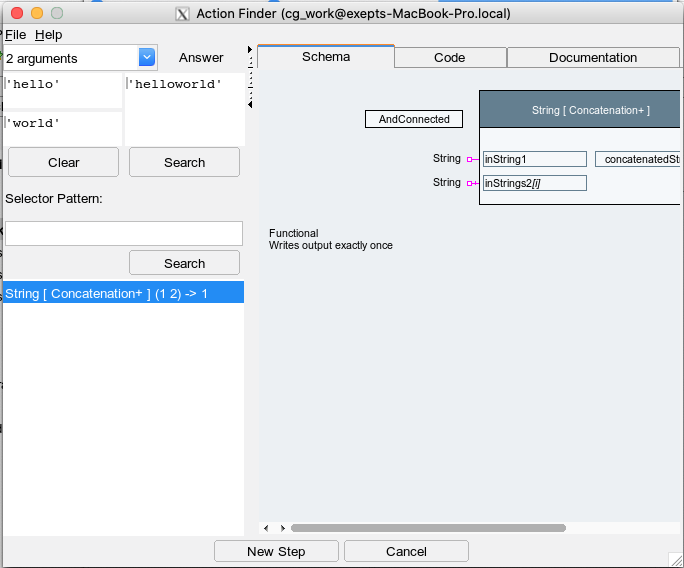Open the Help menu

(x=48, y=34)
